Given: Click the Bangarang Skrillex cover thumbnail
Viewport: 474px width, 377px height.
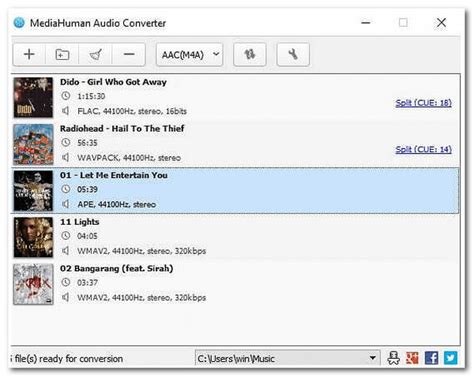Looking at the screenshot, I should pos(33,284).
